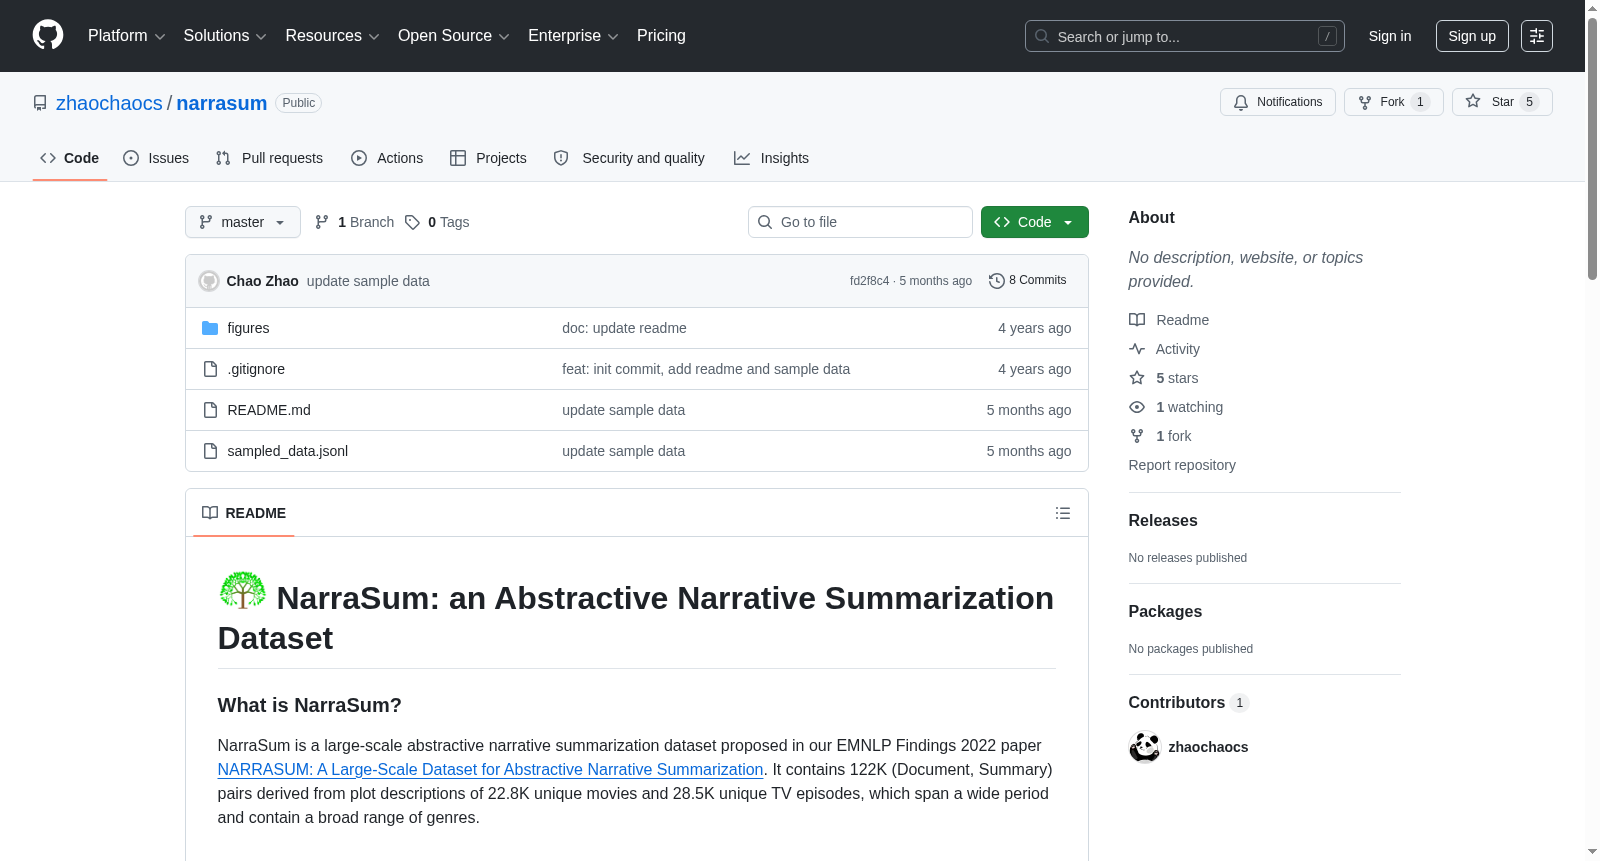Switch to the Insights tab
Viewport: 1600px width, 861px height.
(771, 158)
